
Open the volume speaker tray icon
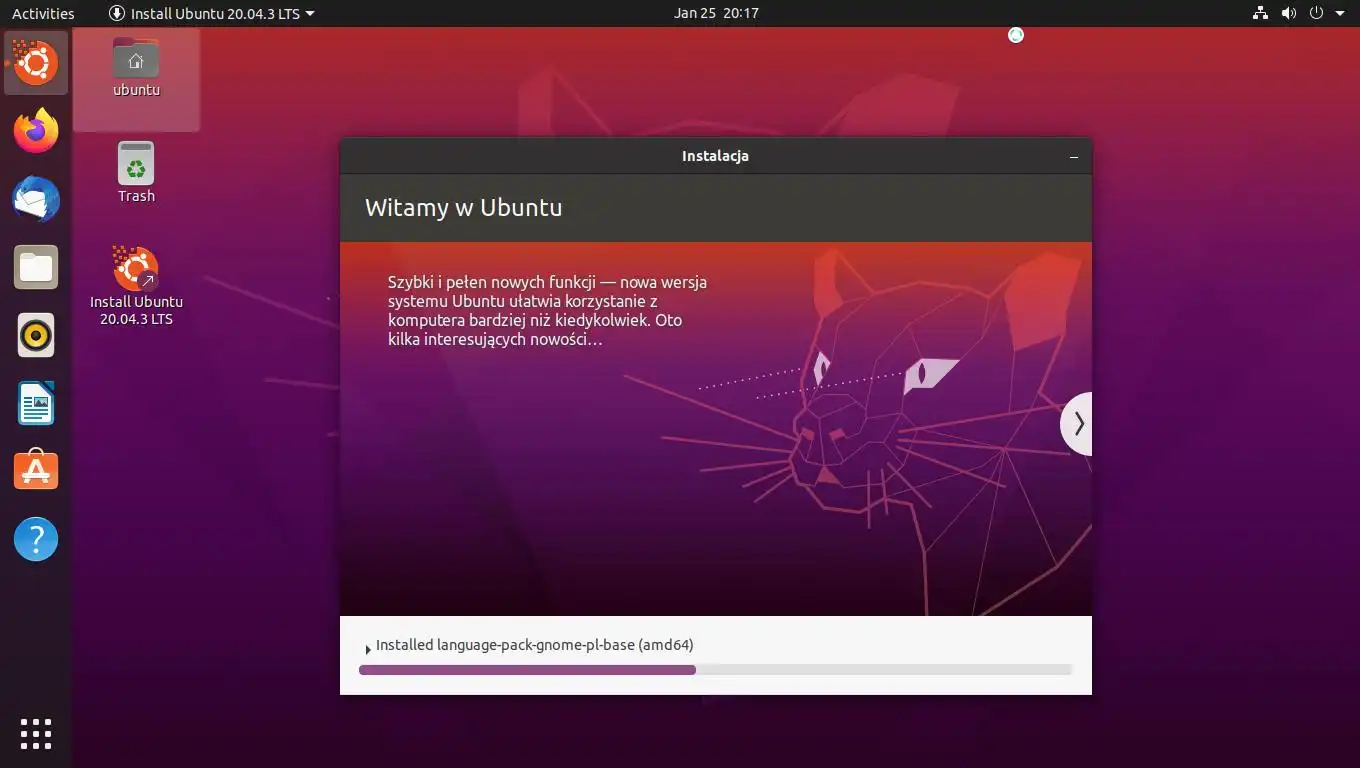pyautogui.click(x=1288, y=13)
